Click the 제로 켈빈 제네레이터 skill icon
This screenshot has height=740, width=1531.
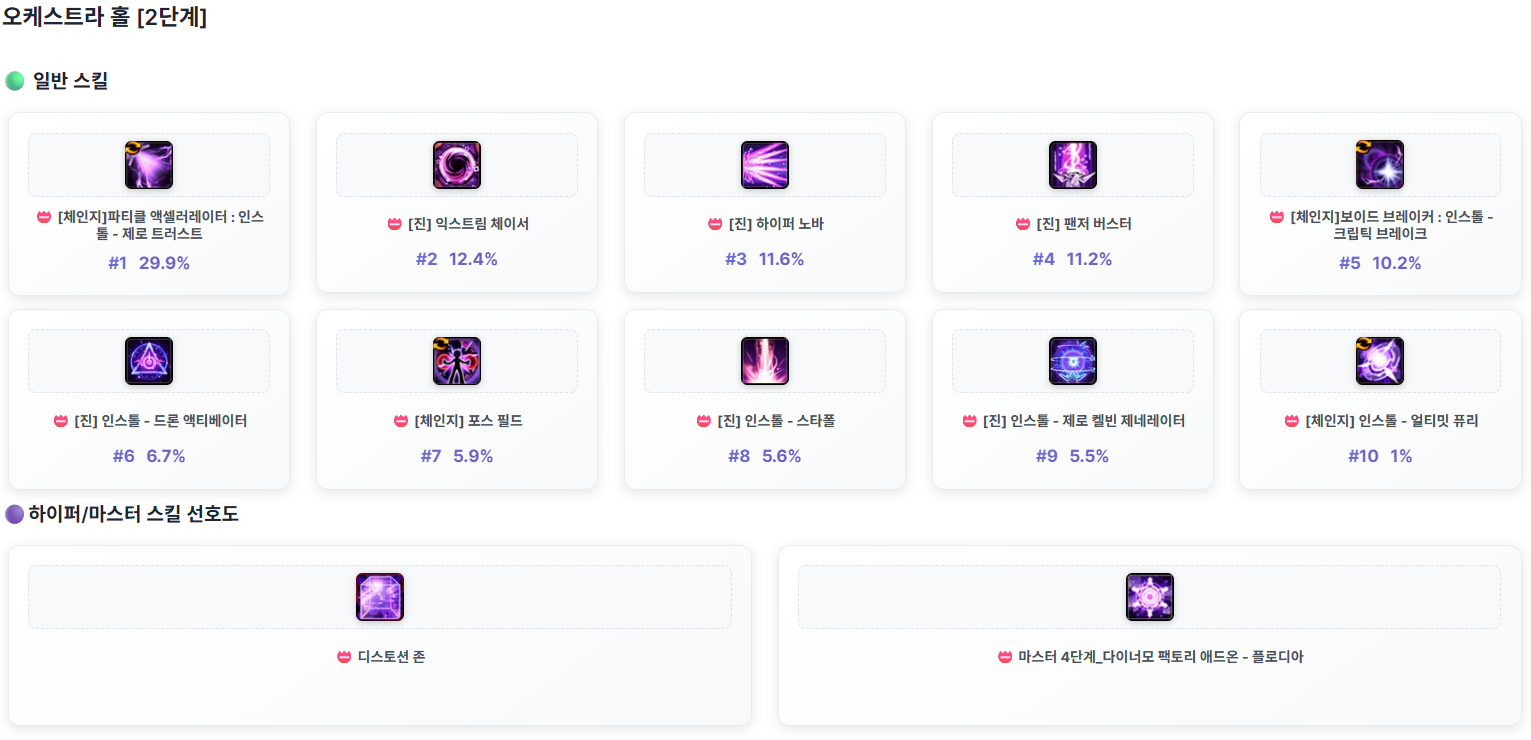1073,361
